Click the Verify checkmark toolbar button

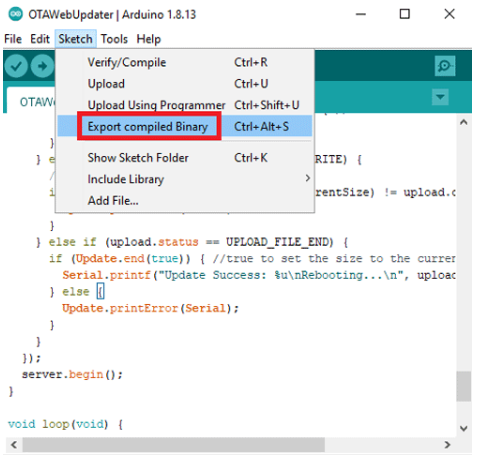(x=16, y=66)
